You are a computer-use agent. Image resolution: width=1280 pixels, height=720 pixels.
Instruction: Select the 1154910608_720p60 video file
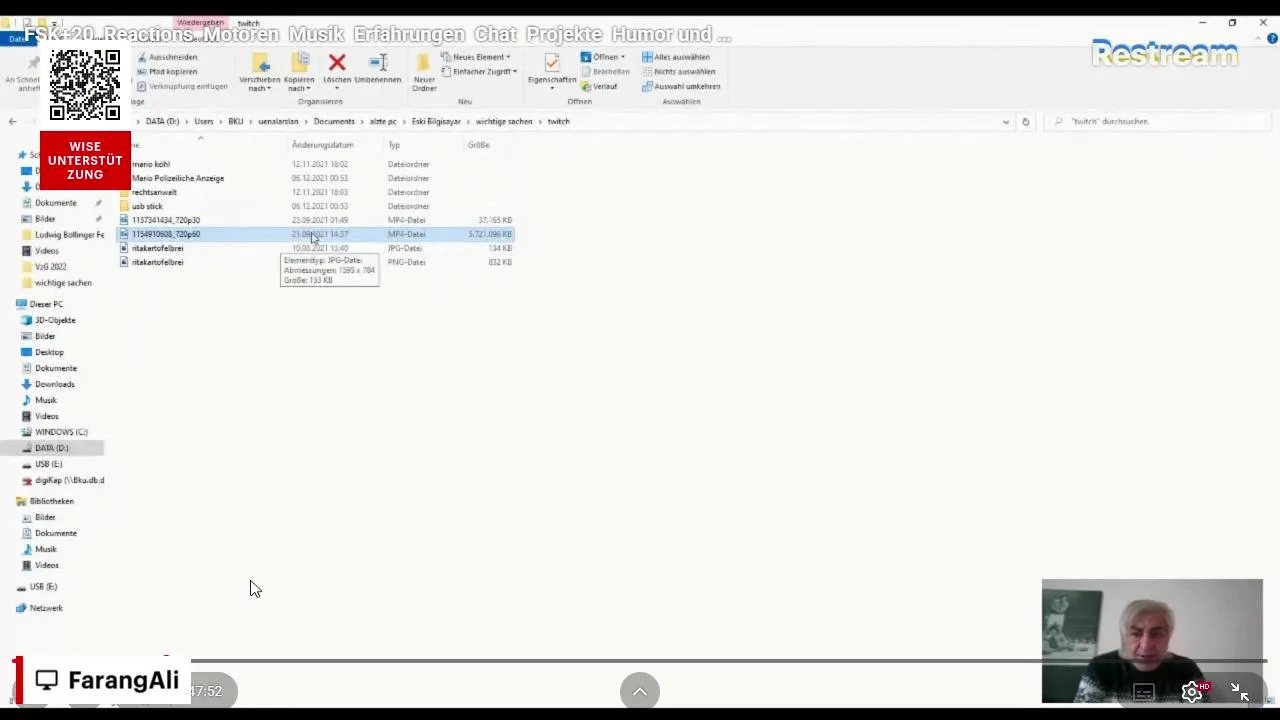[316, 234]
